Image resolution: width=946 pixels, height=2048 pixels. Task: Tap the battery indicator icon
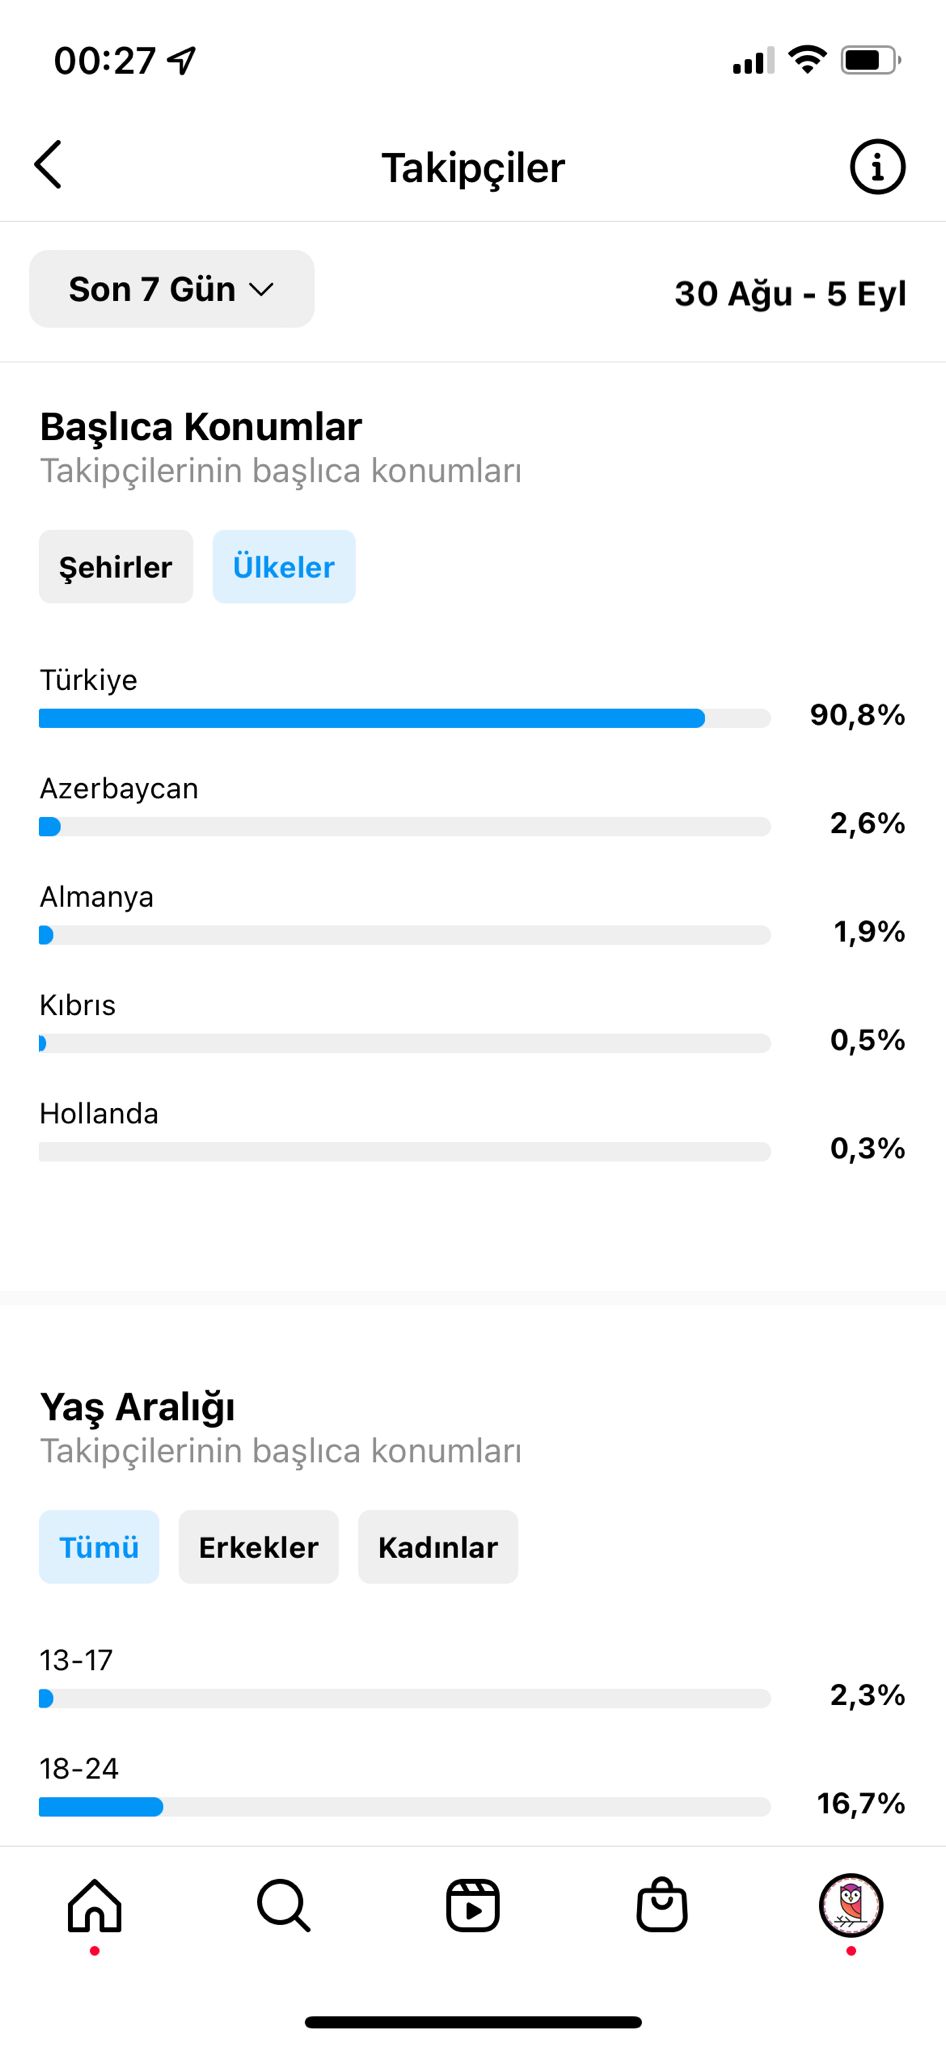(x=871, y=60)
